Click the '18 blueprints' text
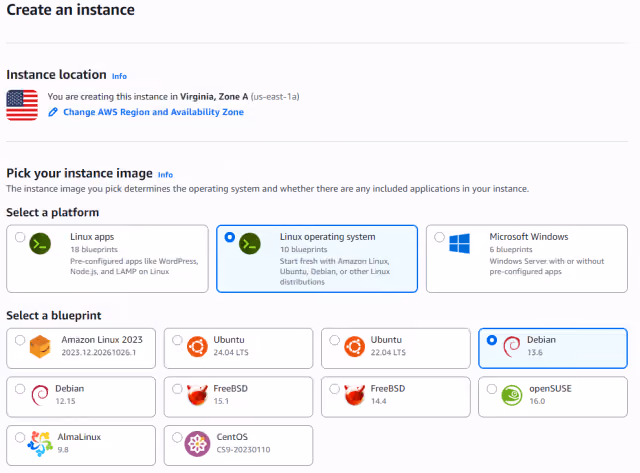Viewport: 640px width, 473px height. coord(94,249)
